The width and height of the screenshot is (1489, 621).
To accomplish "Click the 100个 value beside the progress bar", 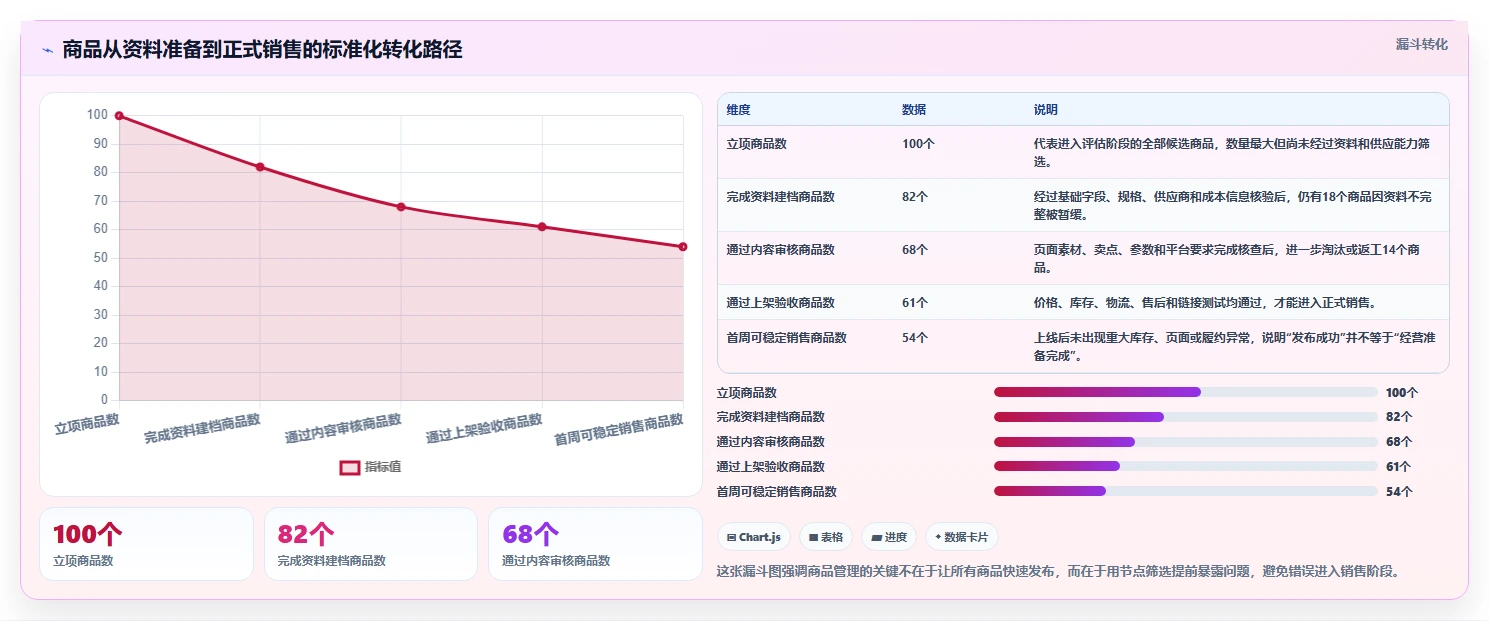I will tap(1402, 393).
